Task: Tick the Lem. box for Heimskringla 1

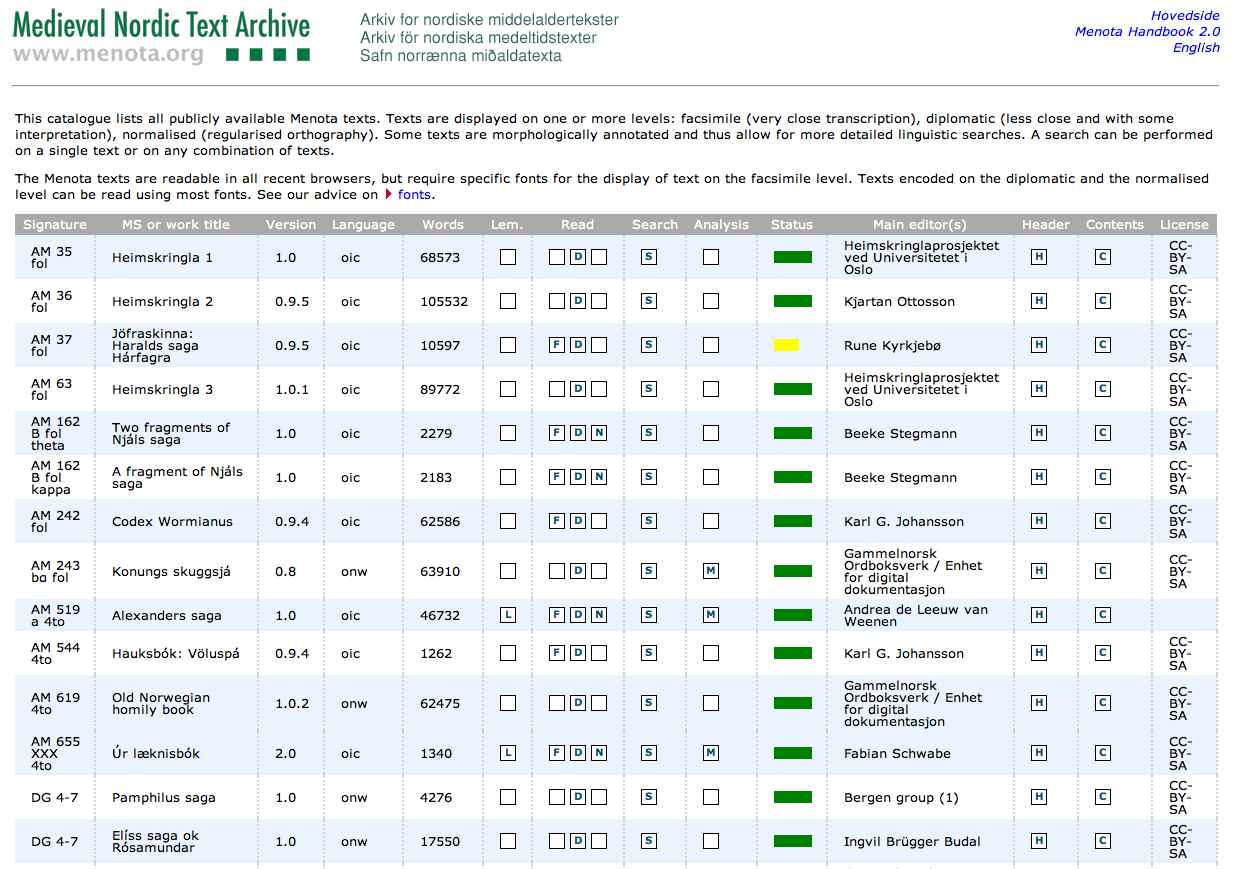Action: click(508, 257)
